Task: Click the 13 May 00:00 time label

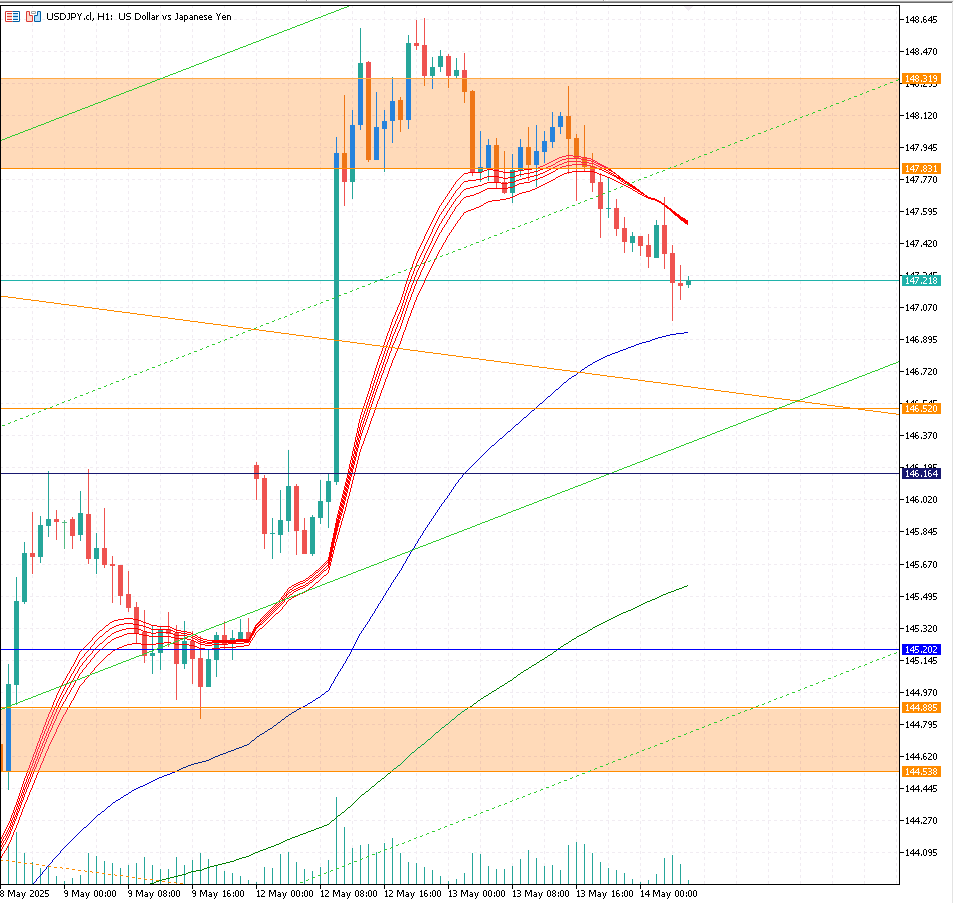Action: pos(476,894)
